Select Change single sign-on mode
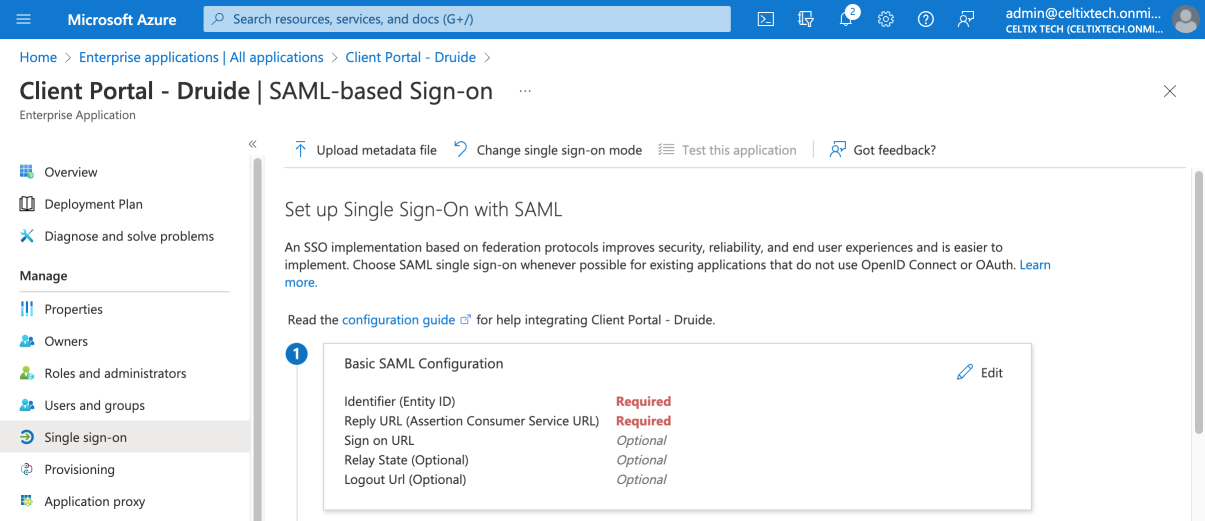 [547, 150]
